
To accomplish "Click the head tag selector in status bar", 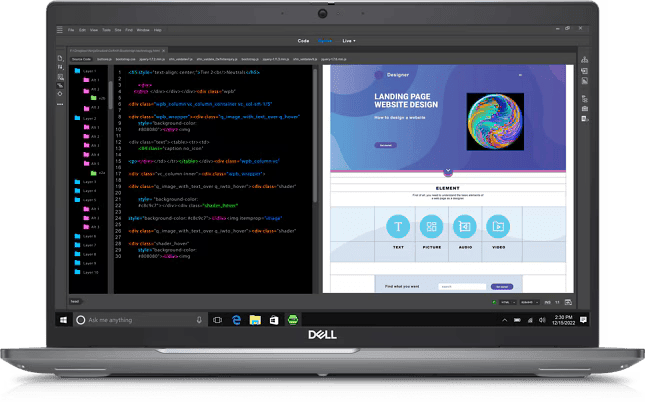I will 76,302.
